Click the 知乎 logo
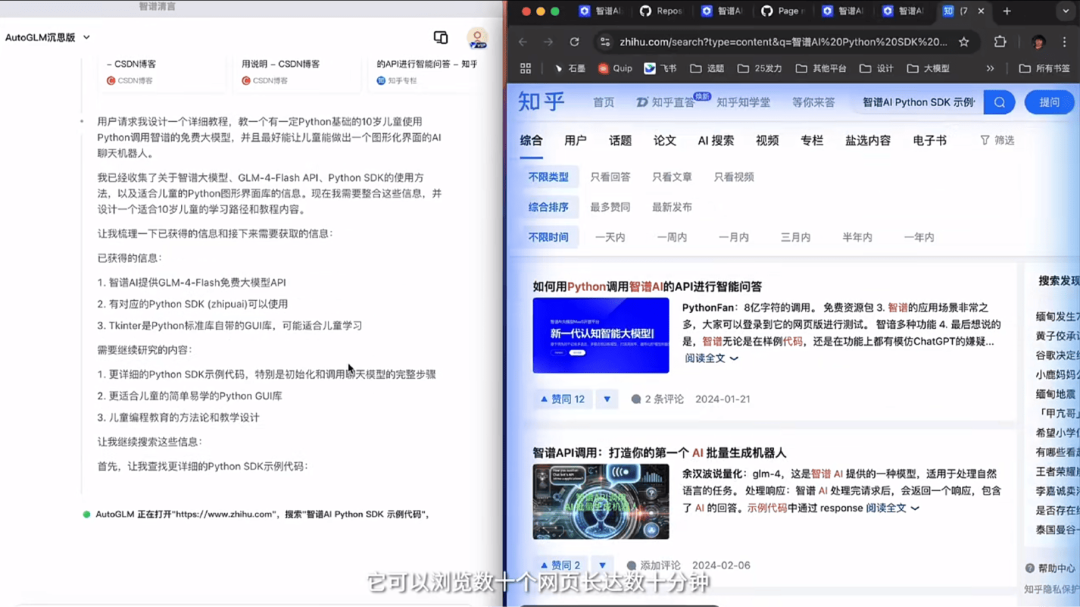1080x607 pixels. click(x=541, y=102)
